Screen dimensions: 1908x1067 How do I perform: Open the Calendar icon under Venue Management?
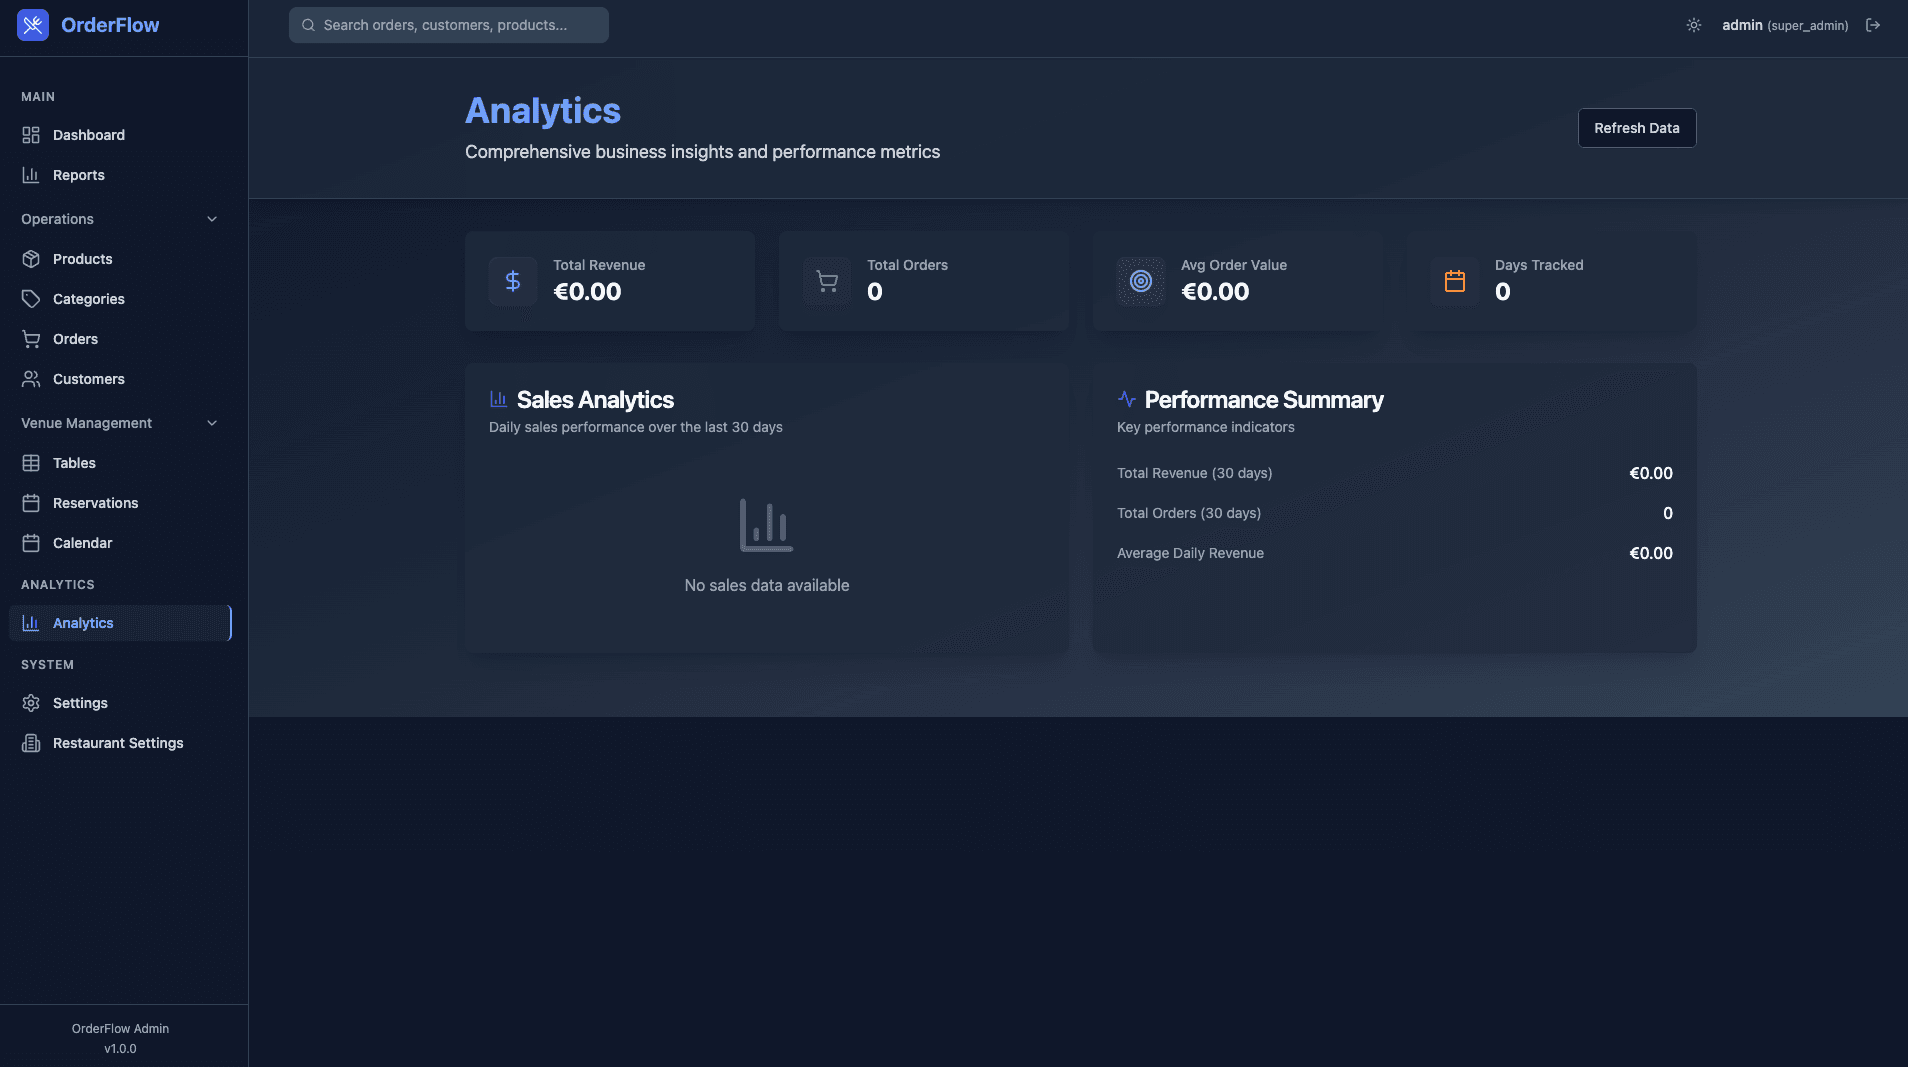32,543
